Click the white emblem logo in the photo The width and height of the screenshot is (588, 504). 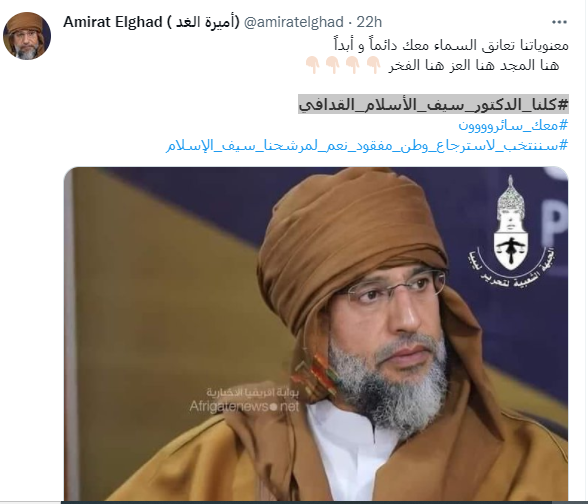click(x=511, y=223)
